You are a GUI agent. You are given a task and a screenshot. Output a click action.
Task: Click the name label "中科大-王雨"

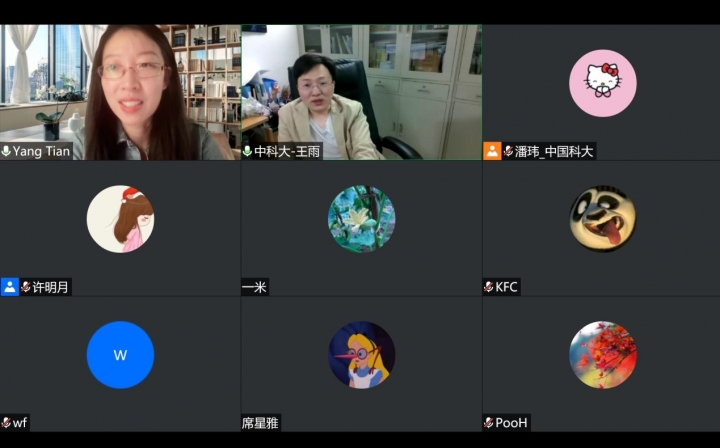click(x=287, y=151)
